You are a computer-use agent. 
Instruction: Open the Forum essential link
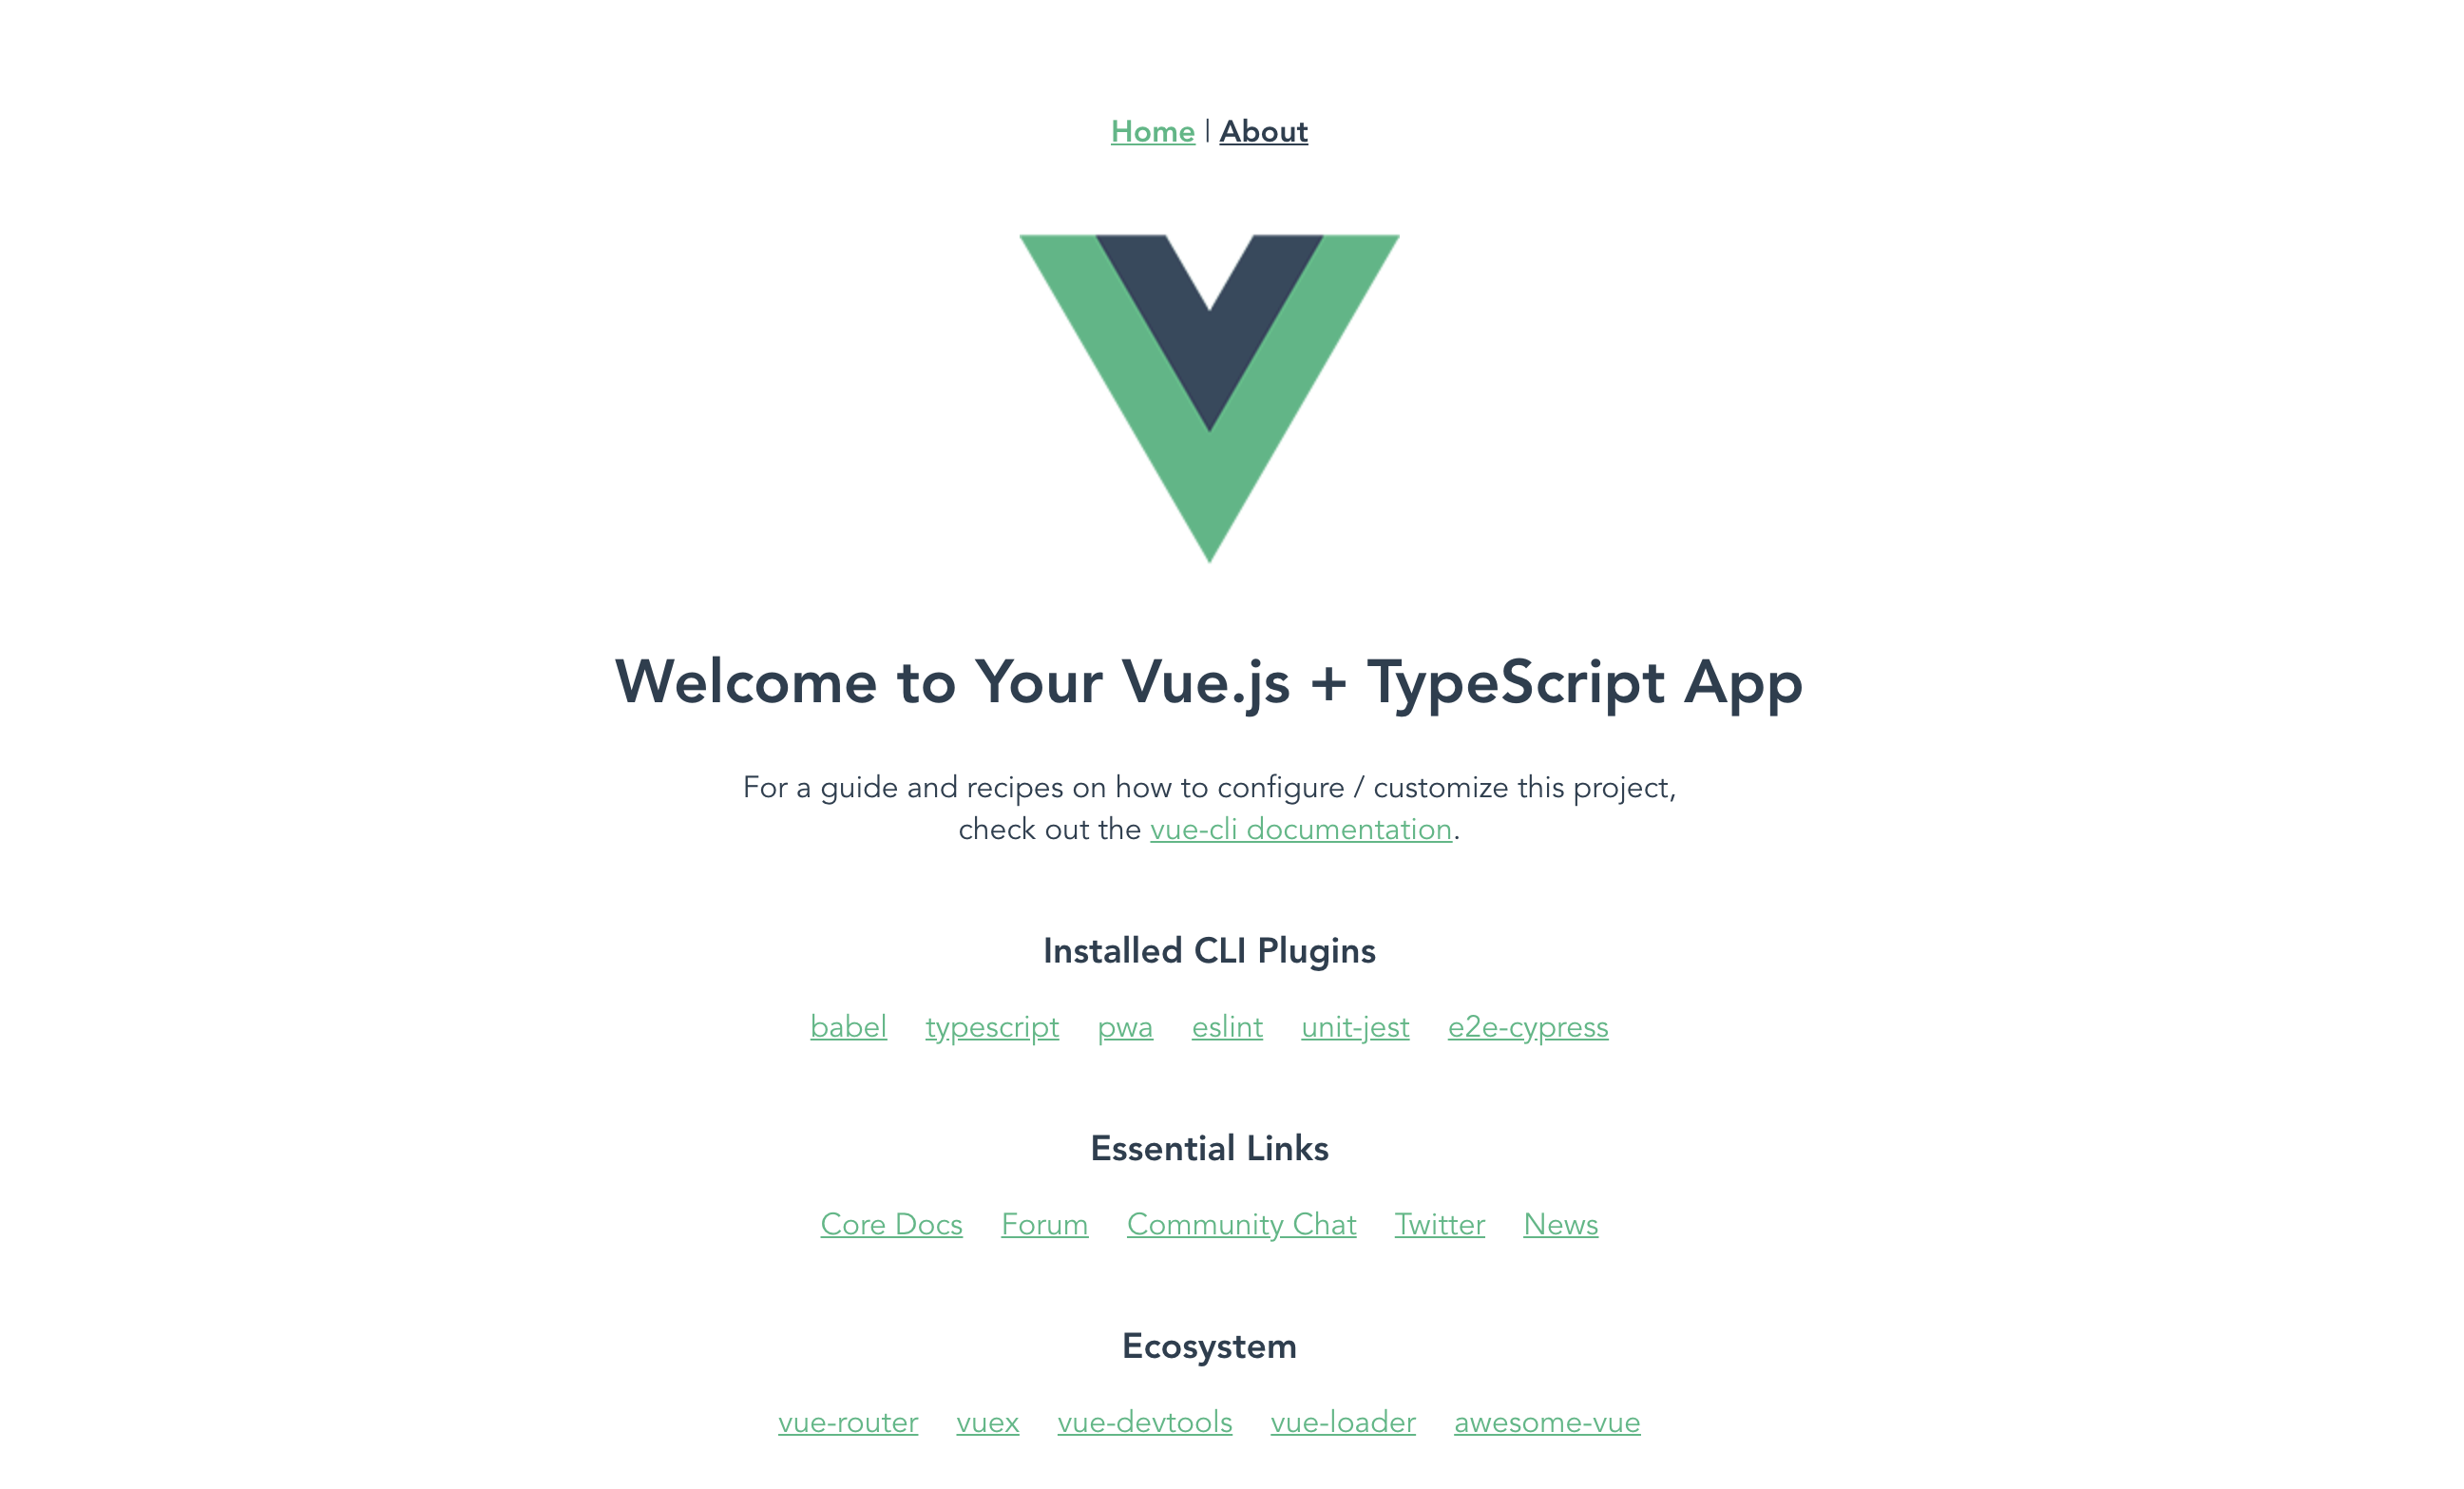click(1043, 1225)
